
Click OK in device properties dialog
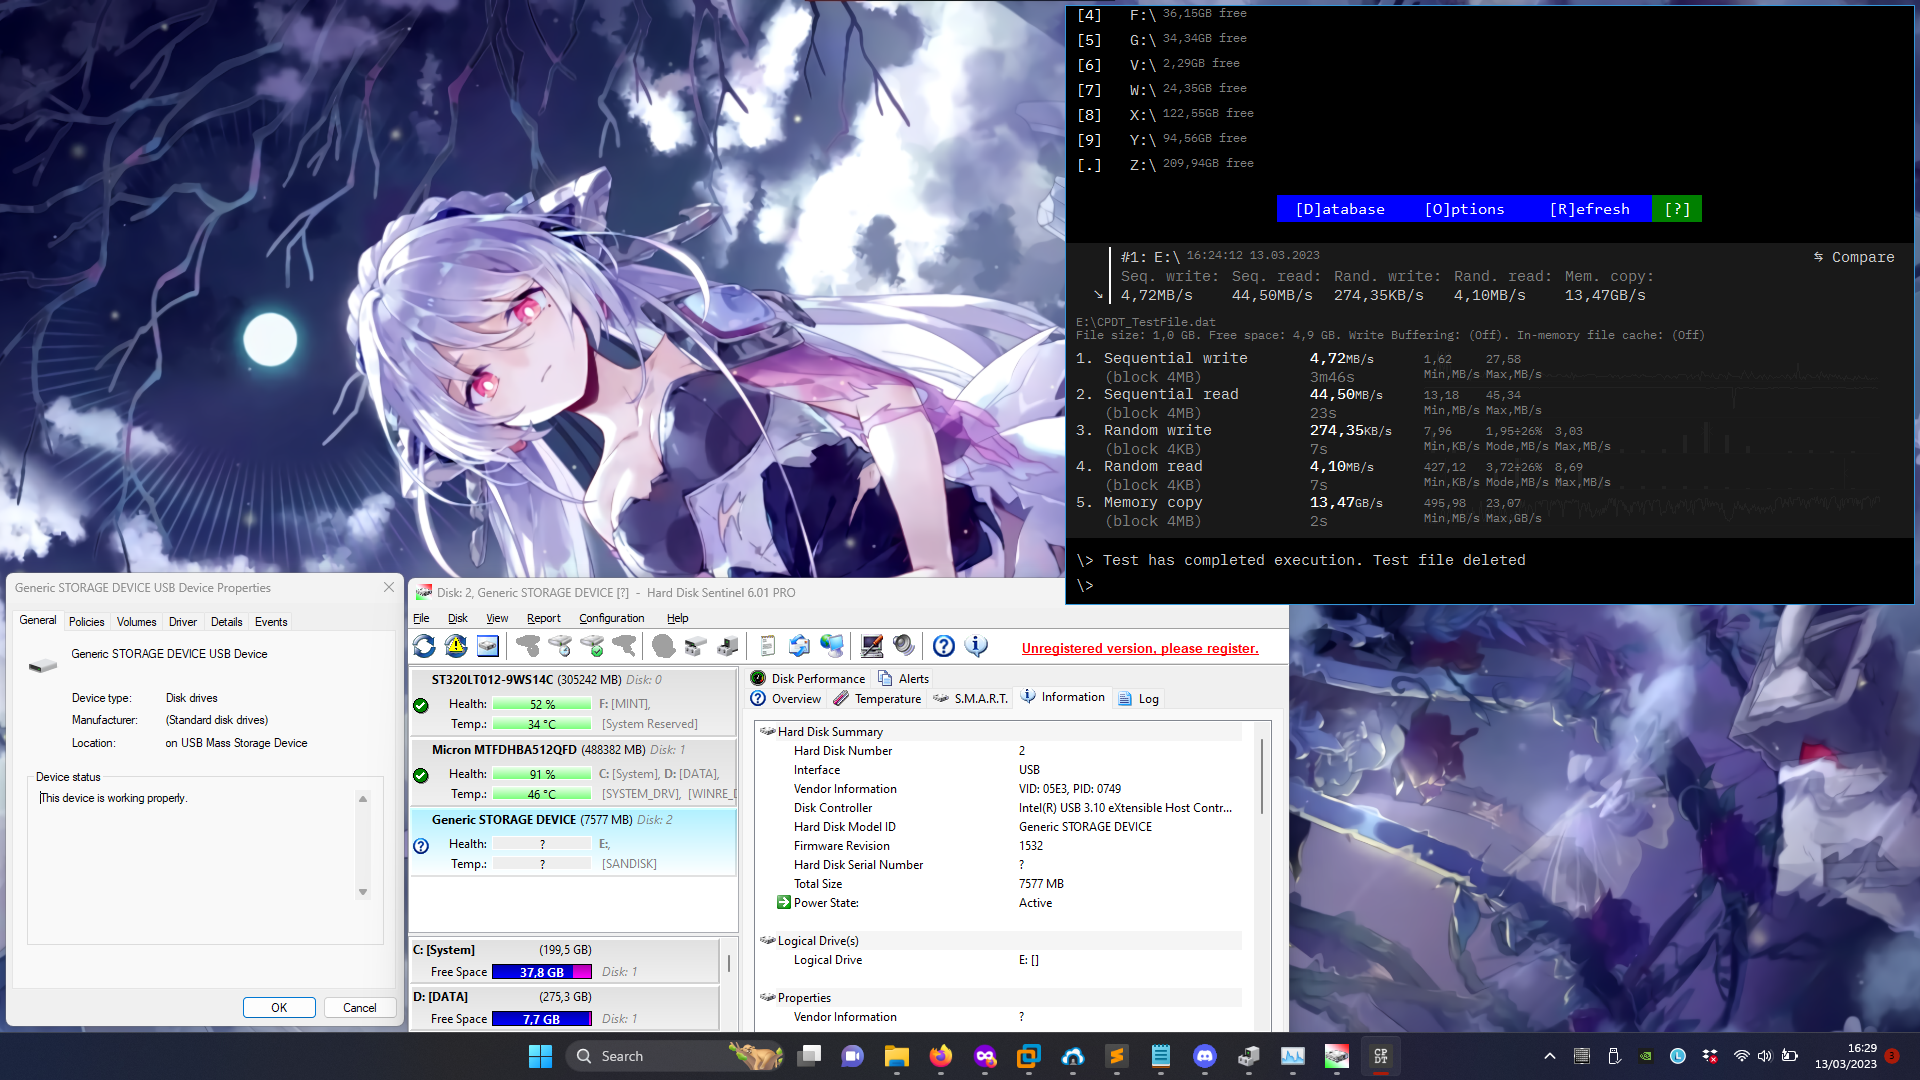pyautogui.click(x=279, y=1007)
